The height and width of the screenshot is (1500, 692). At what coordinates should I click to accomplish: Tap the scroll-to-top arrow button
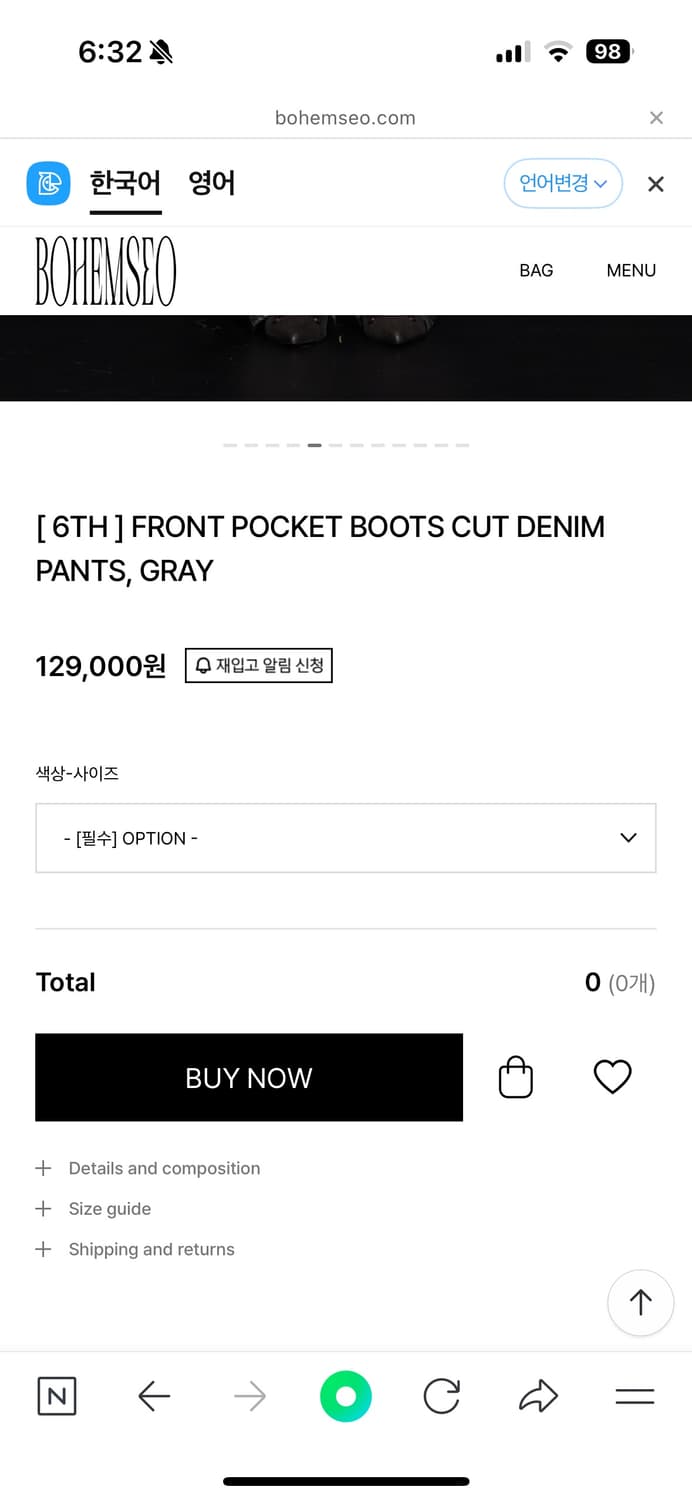coord(640,1302)
